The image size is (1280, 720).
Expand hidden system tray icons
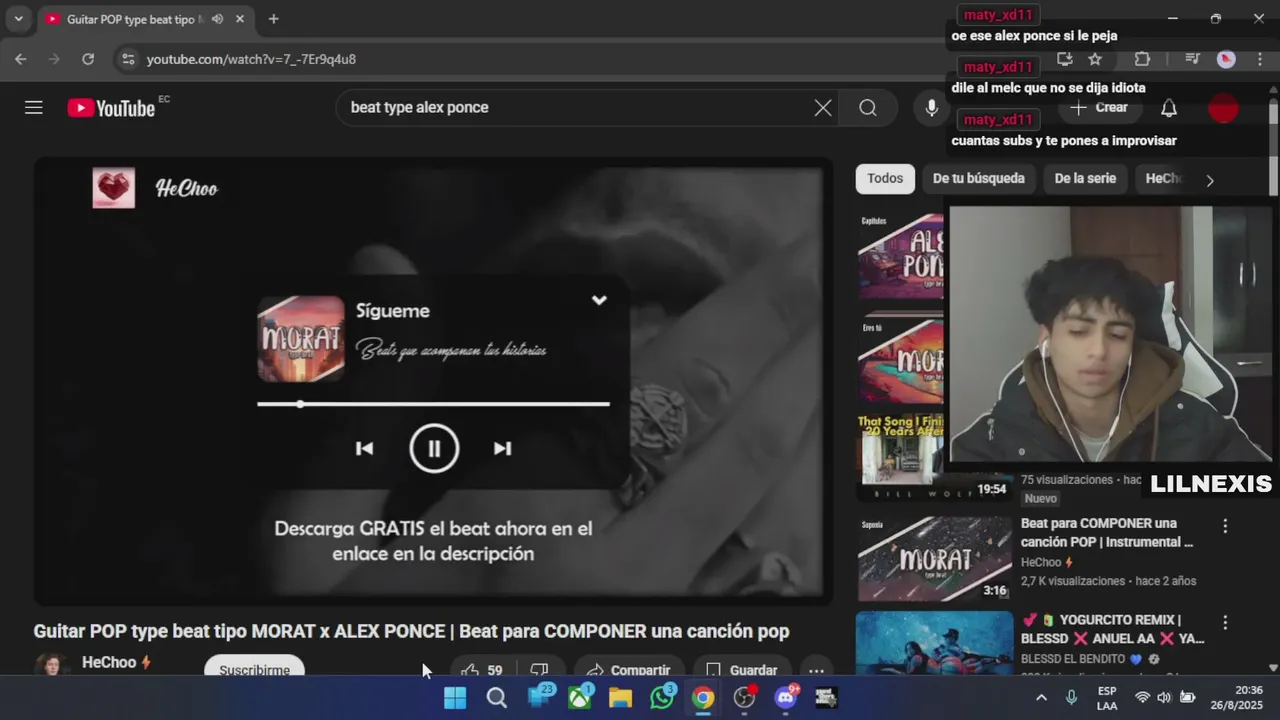click(x=1041, y=698)
